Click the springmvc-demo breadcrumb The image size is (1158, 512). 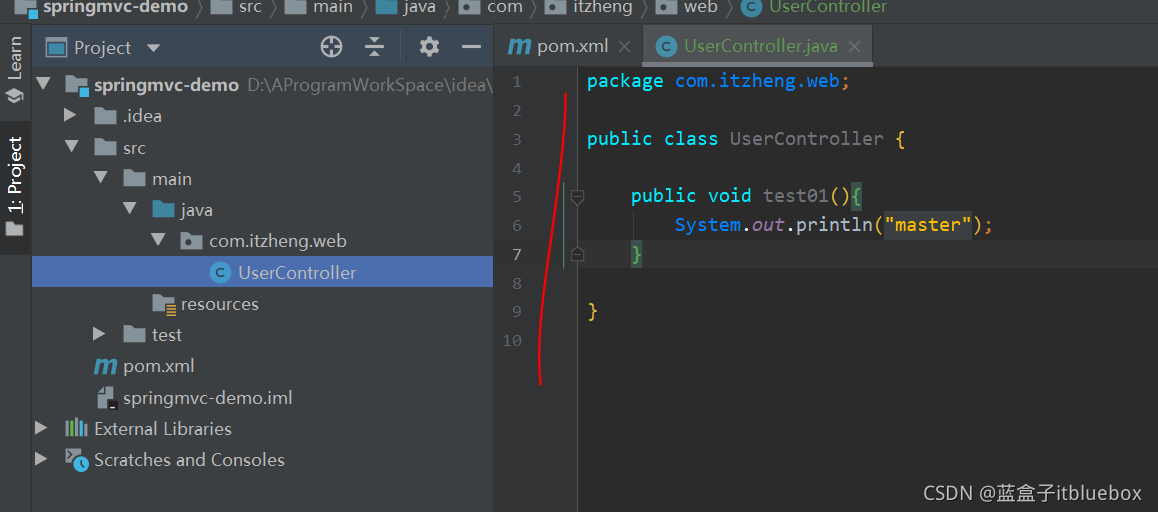click(x=114, y=7)
